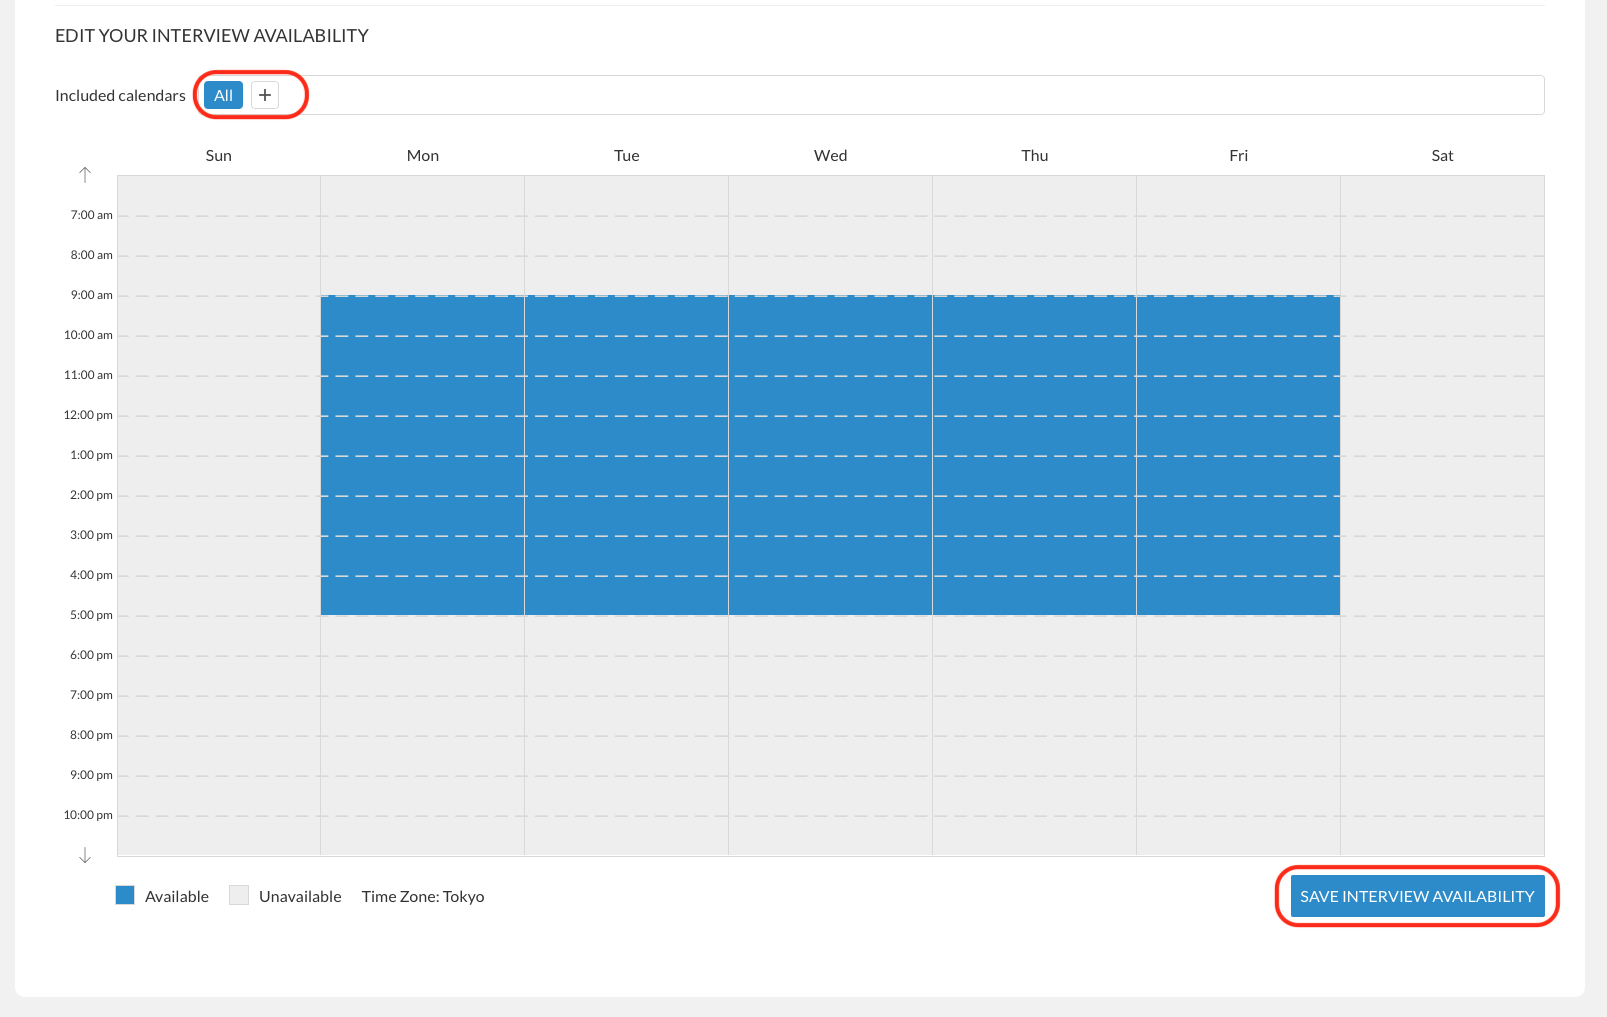Click the down arrow to view later hours
The width and height of the screenshot is (1607, 1017).
tap(85, 855)
